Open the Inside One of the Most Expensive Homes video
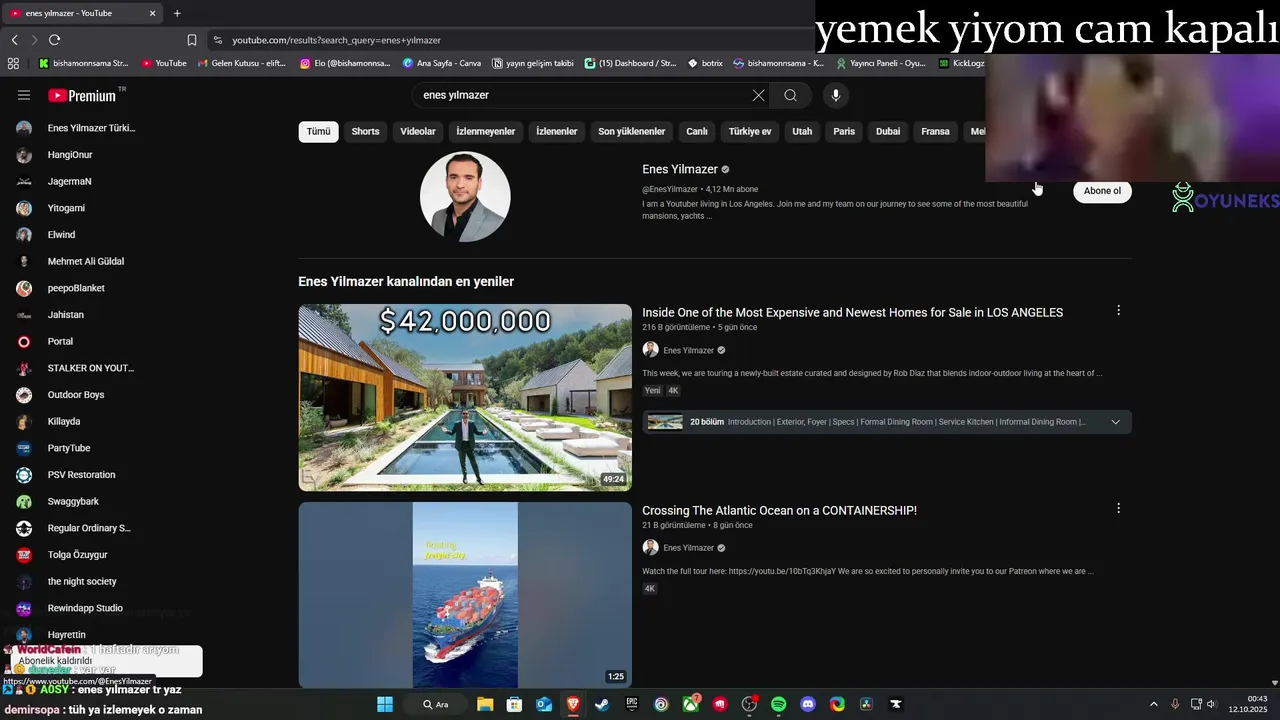1280x720 pixels. (x=852, y=313)
